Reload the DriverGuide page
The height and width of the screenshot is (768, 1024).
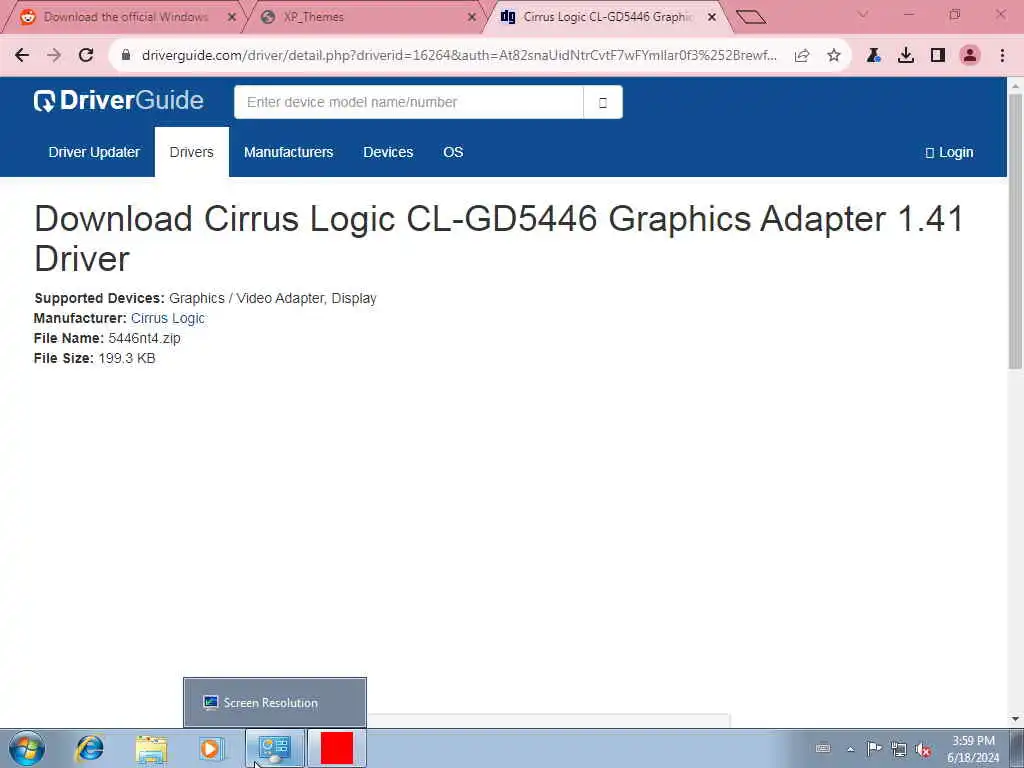[86, 56]
